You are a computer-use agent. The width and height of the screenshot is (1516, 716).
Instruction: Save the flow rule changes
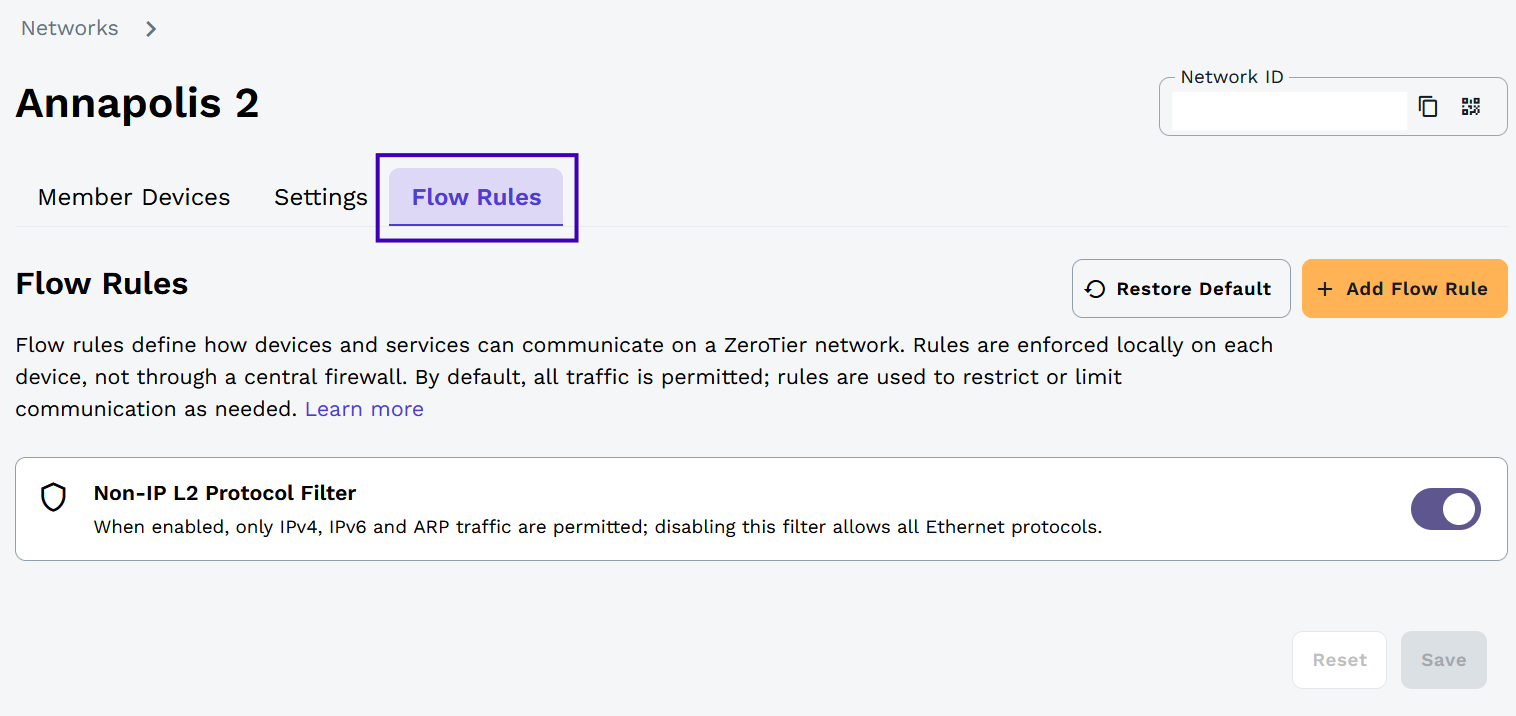click(x=1443, y=659)
